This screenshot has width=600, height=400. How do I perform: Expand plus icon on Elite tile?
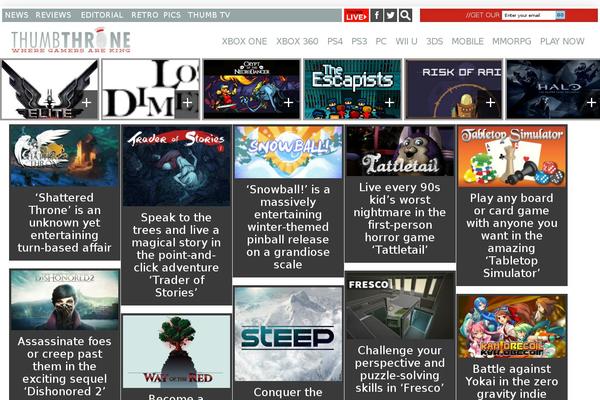86,103
